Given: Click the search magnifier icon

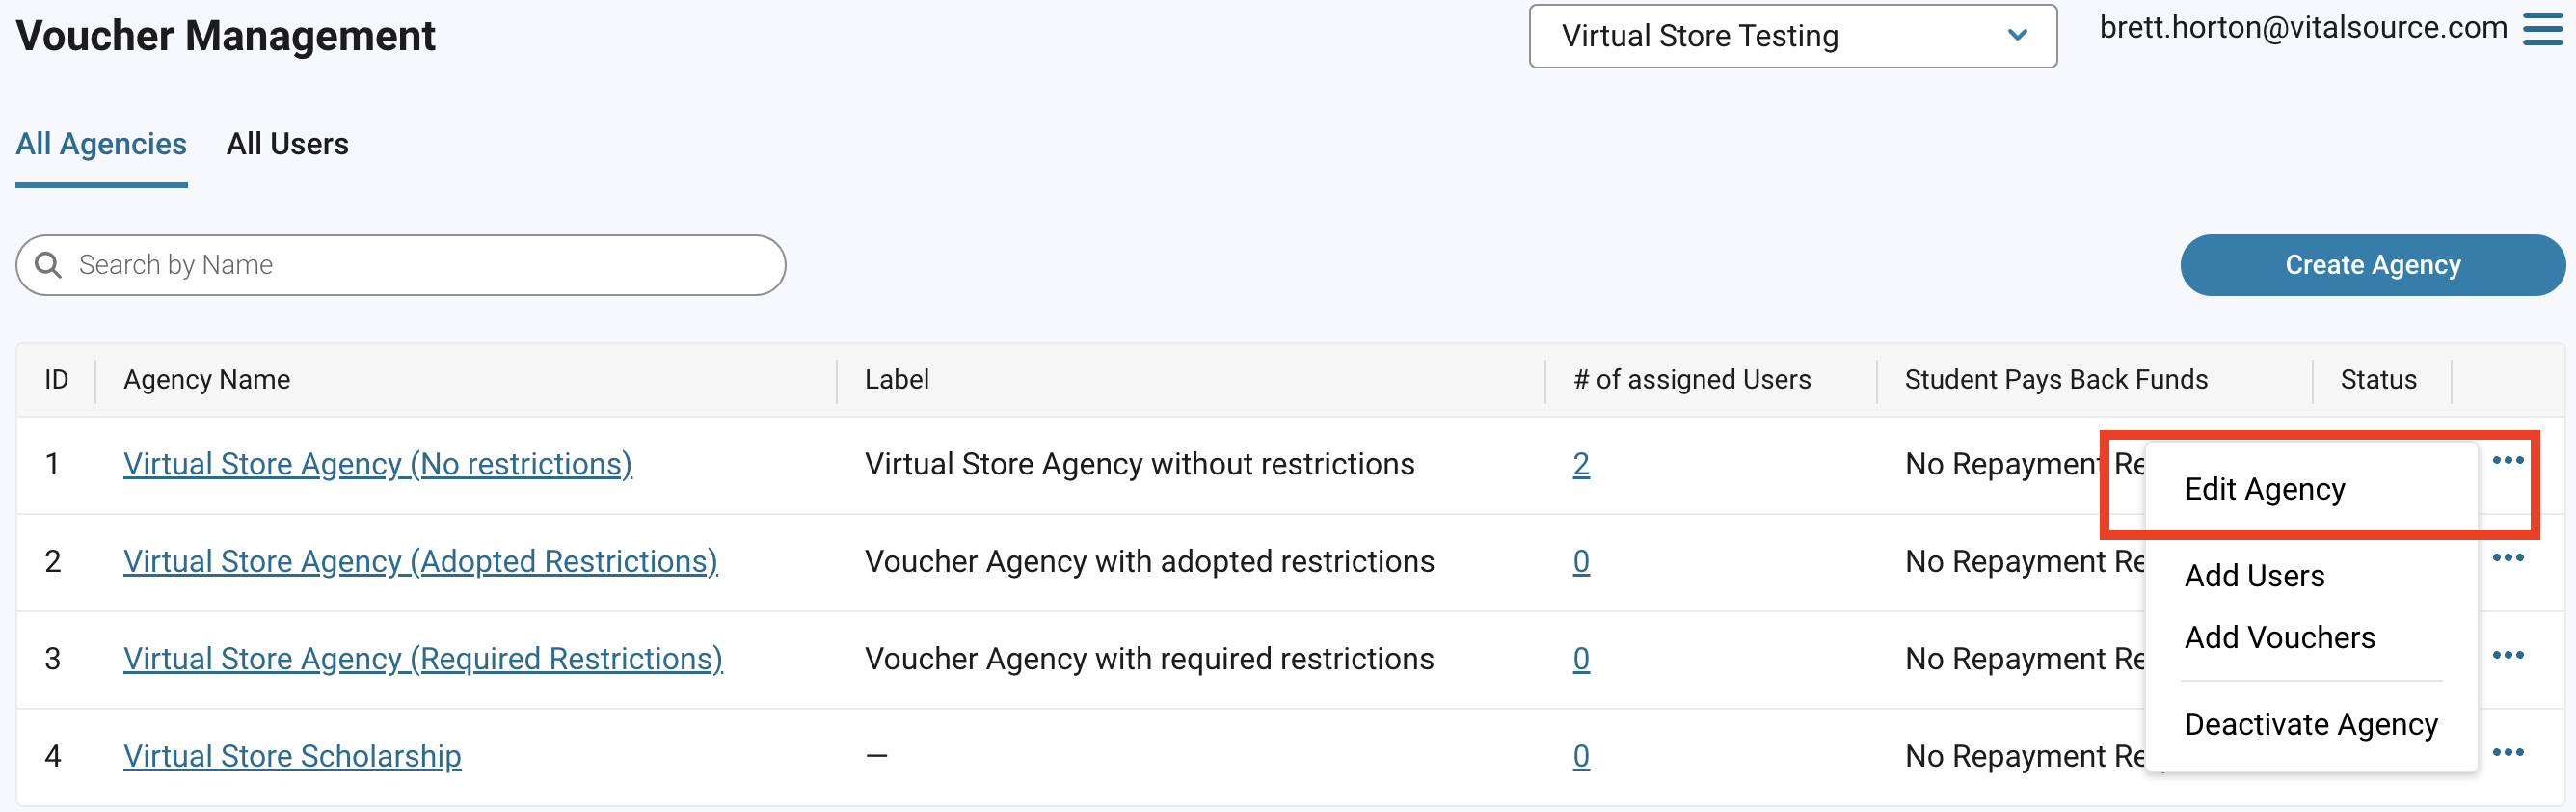Looking at the screenshot, I should pyautogui.click(x=48, y=265).
